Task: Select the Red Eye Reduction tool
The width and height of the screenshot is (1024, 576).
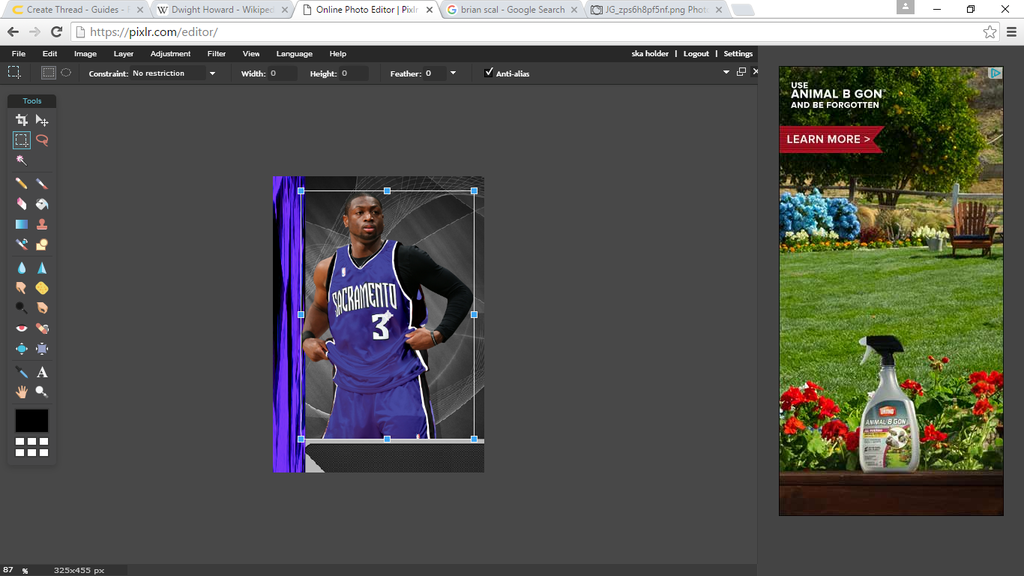Action: tap(22, 328)
